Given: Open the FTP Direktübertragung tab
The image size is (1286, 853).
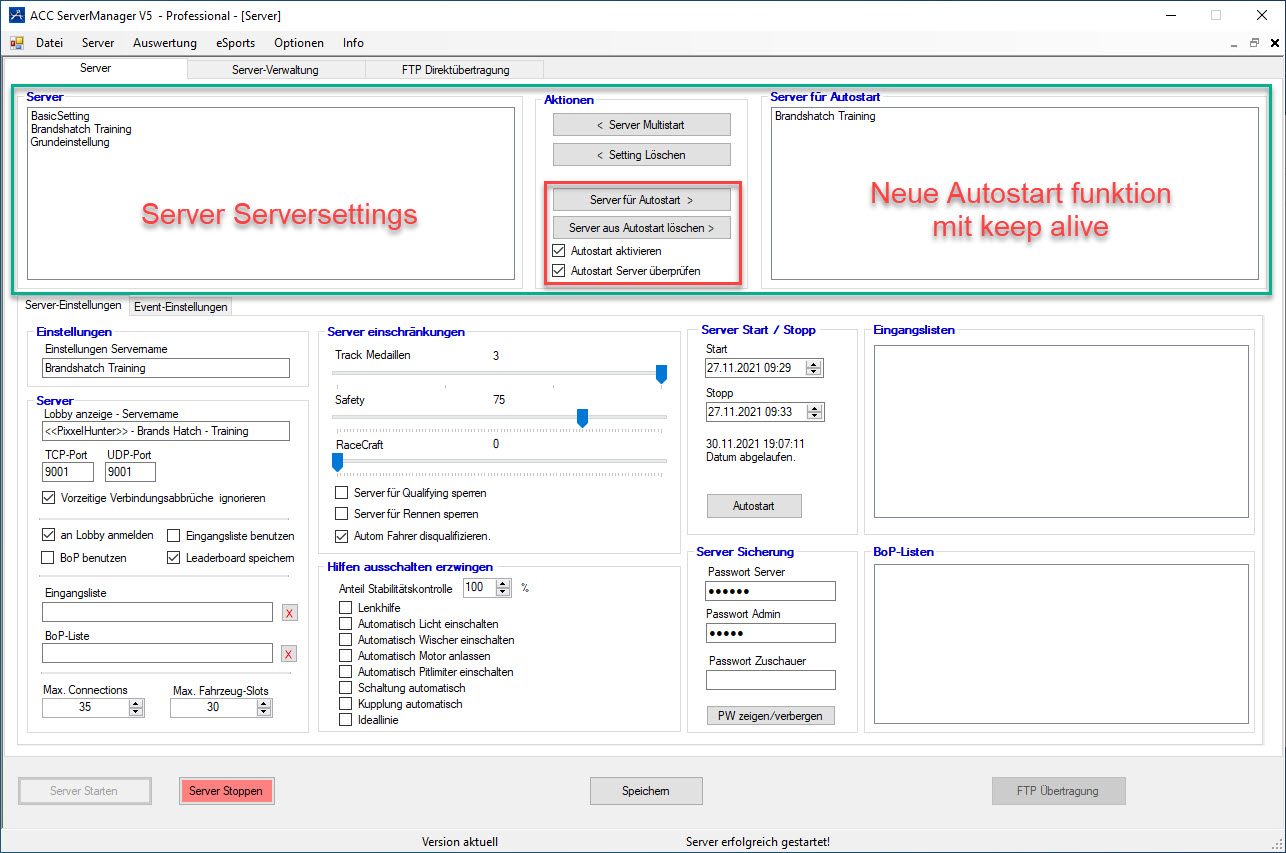Looking at the screenshot, I should tap(454, 70).
